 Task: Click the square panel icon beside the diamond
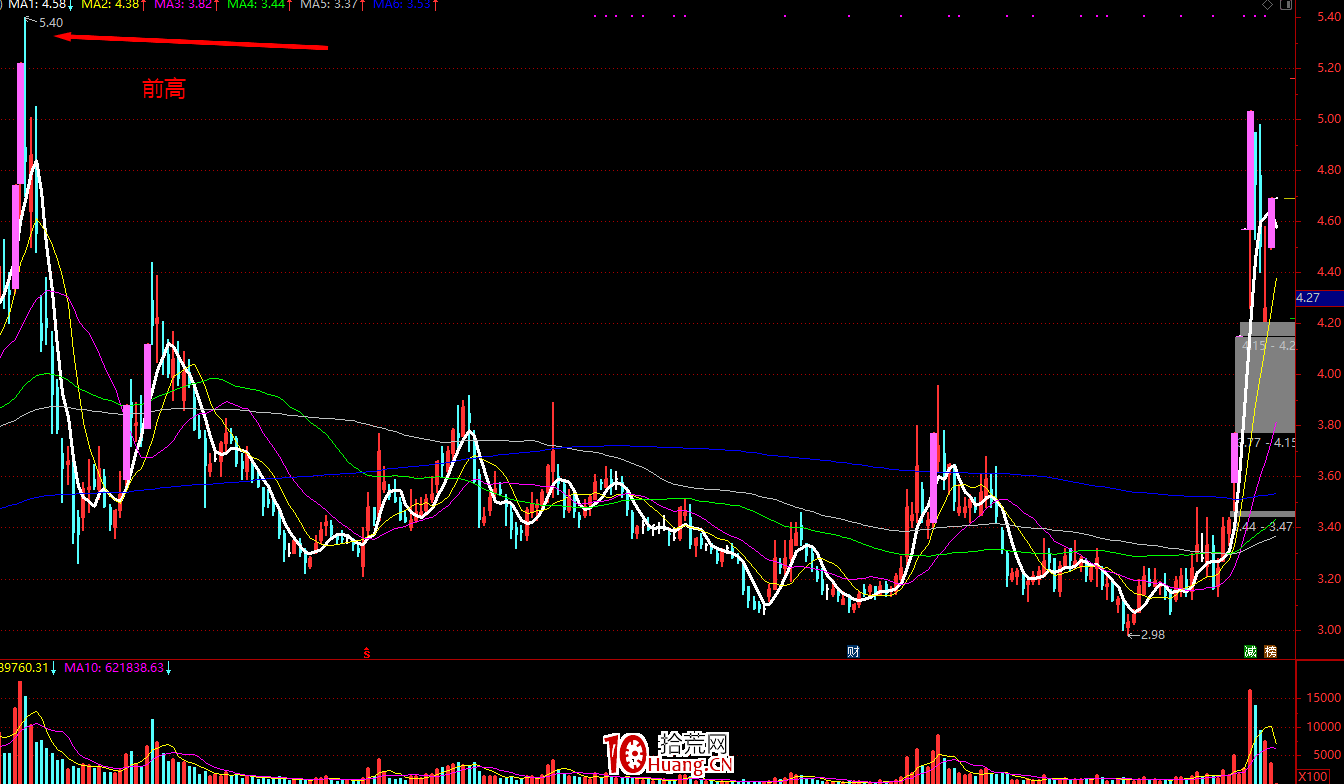[x=1284, y=6]
